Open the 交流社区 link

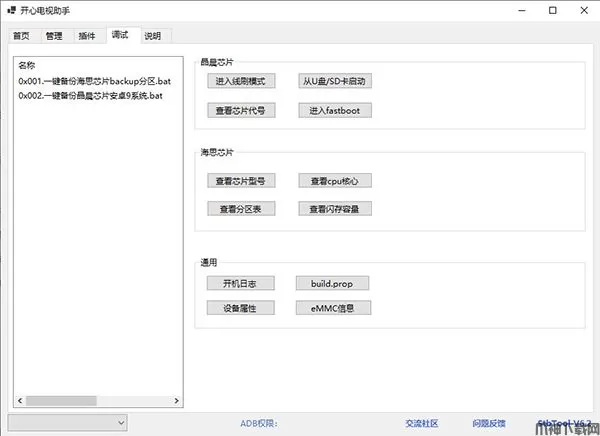(421, 423)
